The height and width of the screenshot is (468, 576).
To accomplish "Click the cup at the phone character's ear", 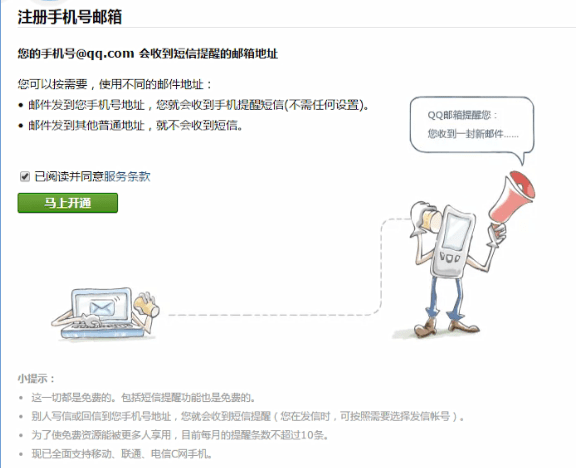I will 432,220.
